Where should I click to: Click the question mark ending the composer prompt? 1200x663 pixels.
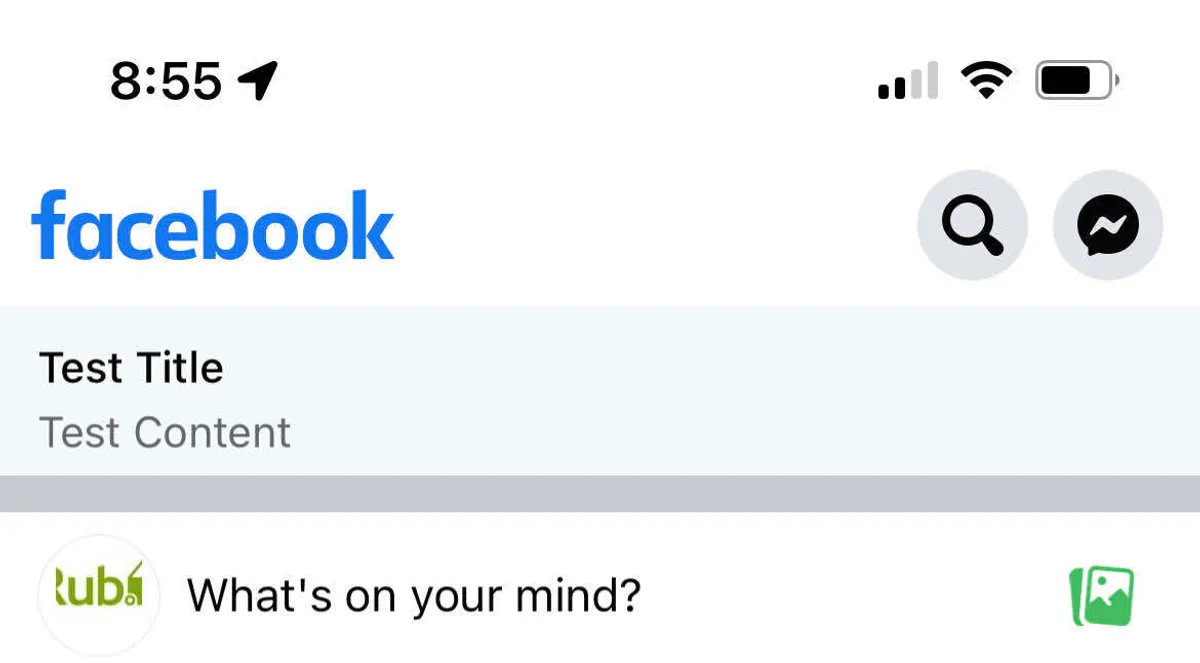coord(627,596)
